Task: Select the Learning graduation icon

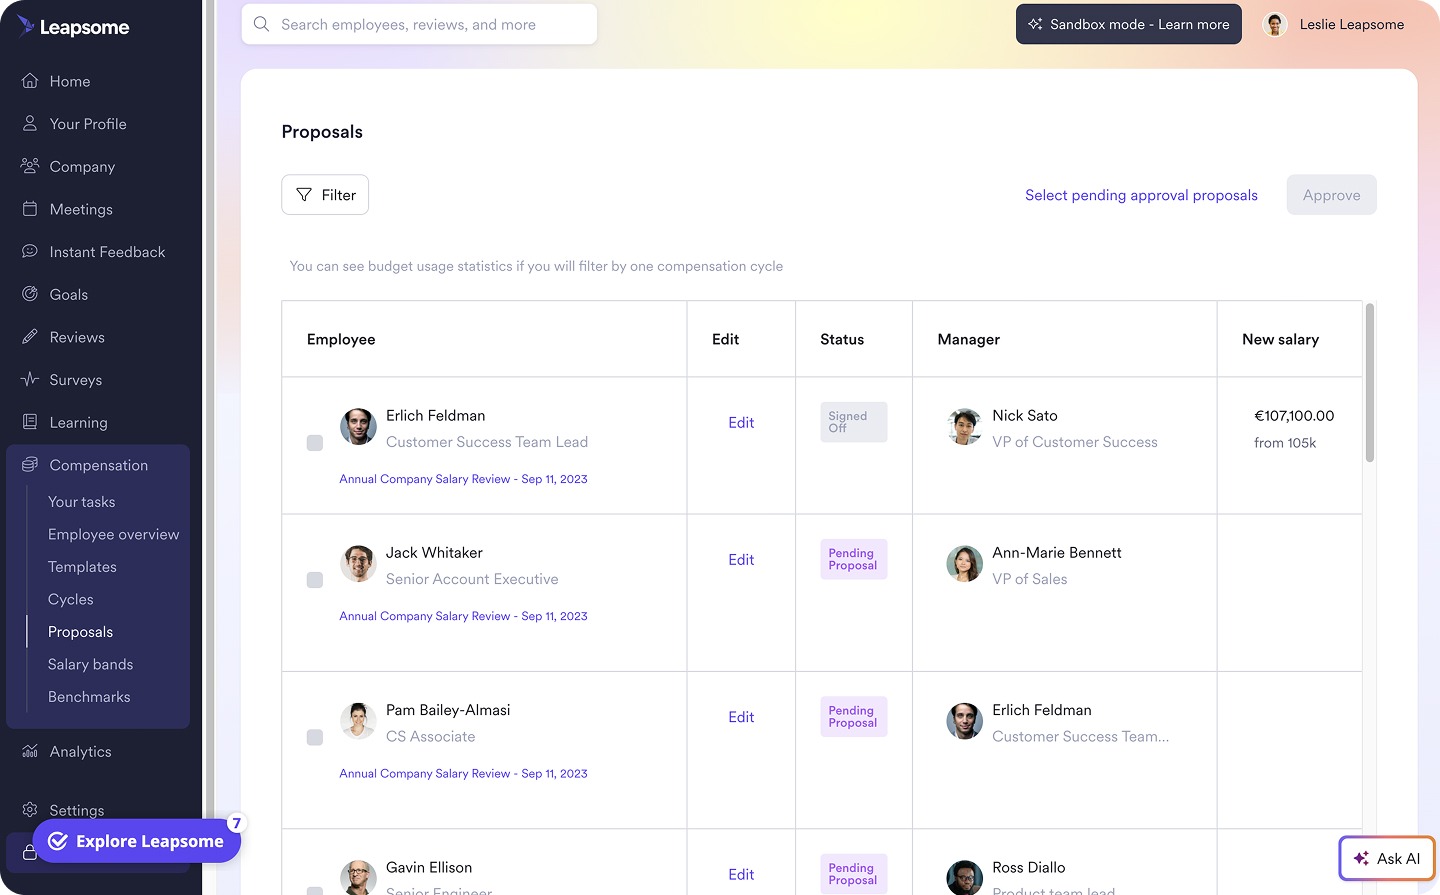Action: 31,422
